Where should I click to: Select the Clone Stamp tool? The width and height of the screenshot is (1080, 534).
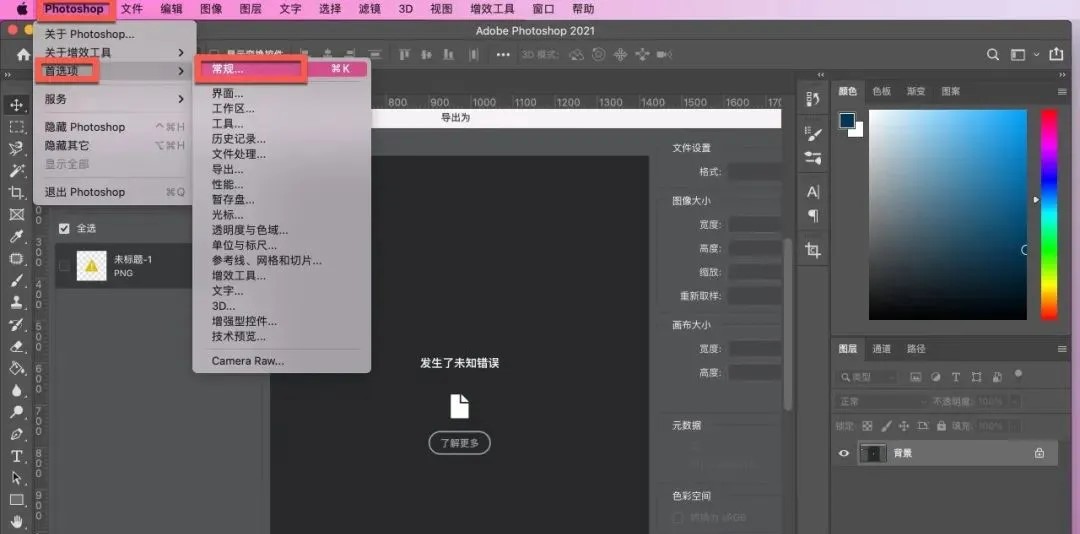pyautogui.click(x=17, y=302)
